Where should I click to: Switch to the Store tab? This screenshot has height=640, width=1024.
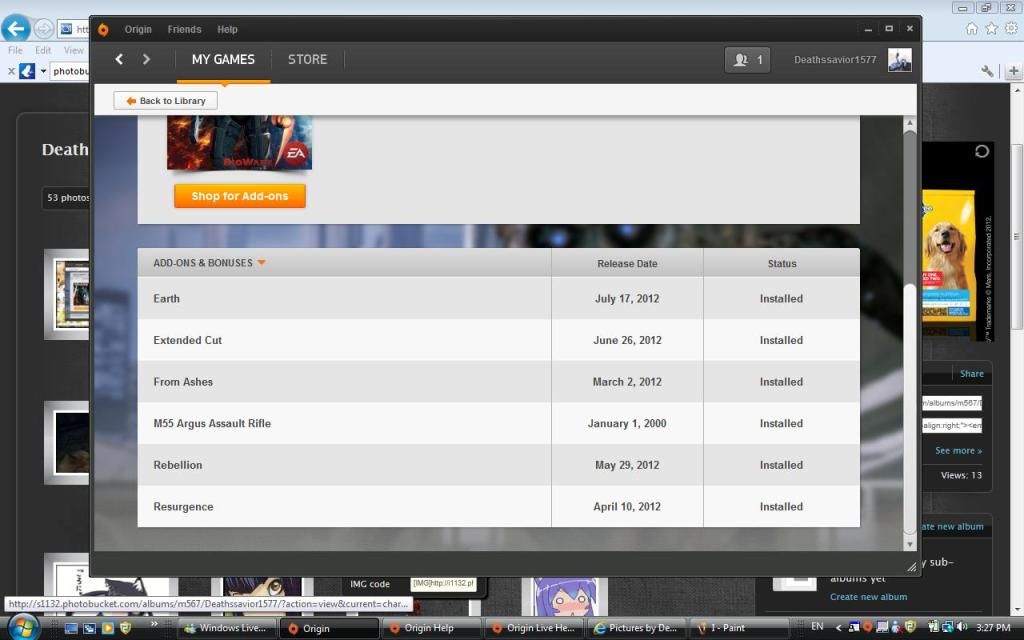click(307, 60)
